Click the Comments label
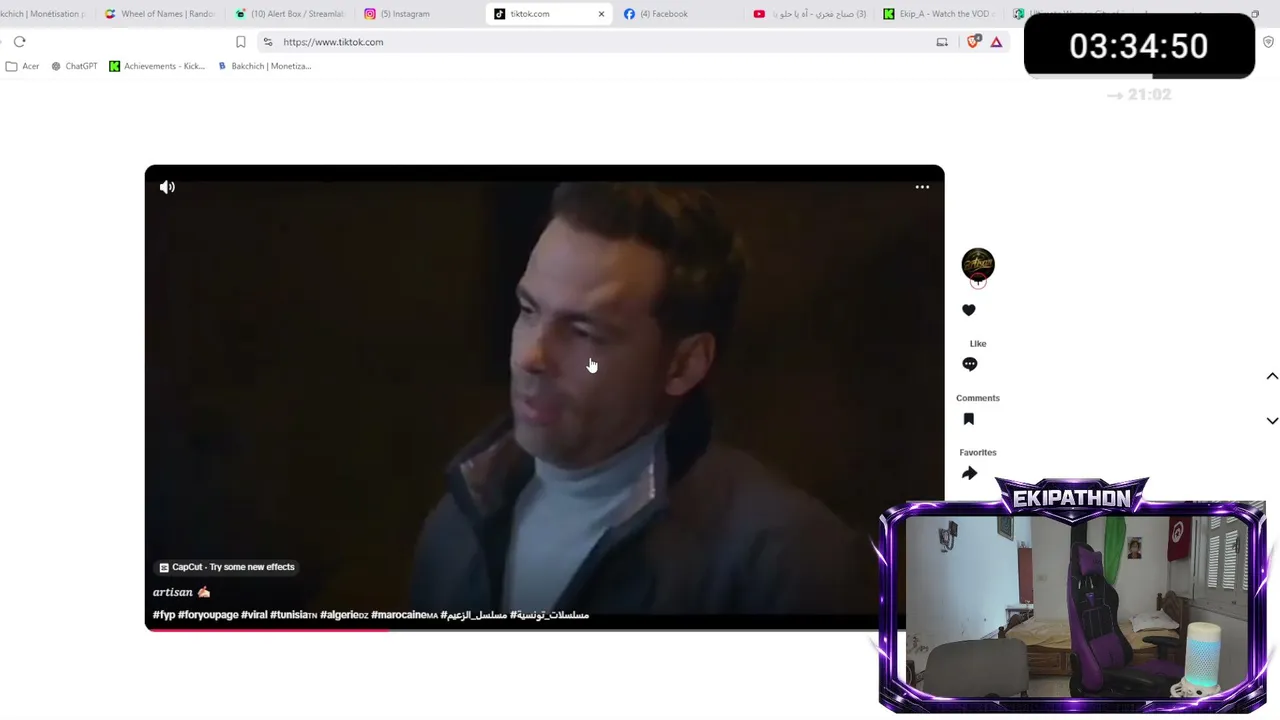This screenshot has height=720, width=1280. point(978,398)
